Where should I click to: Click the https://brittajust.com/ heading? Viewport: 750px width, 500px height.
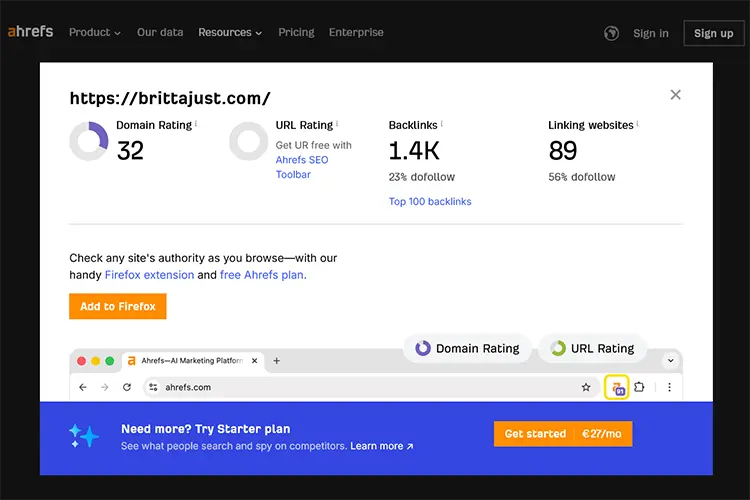170,98
